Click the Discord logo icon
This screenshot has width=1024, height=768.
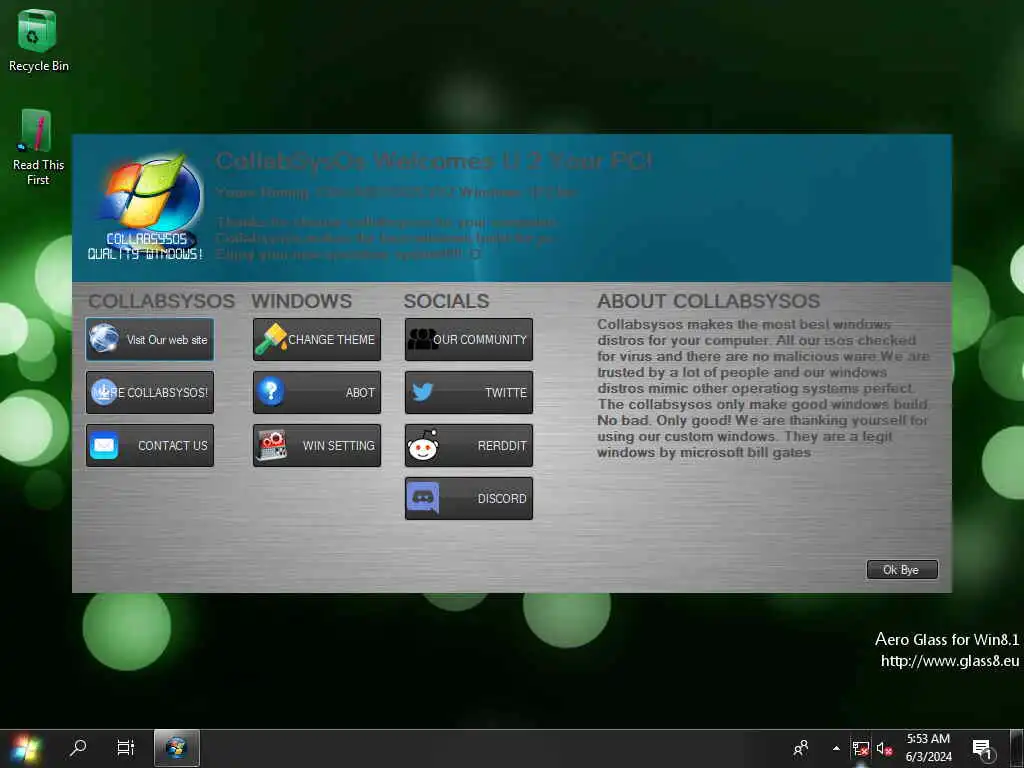click(x=423, y=498)
